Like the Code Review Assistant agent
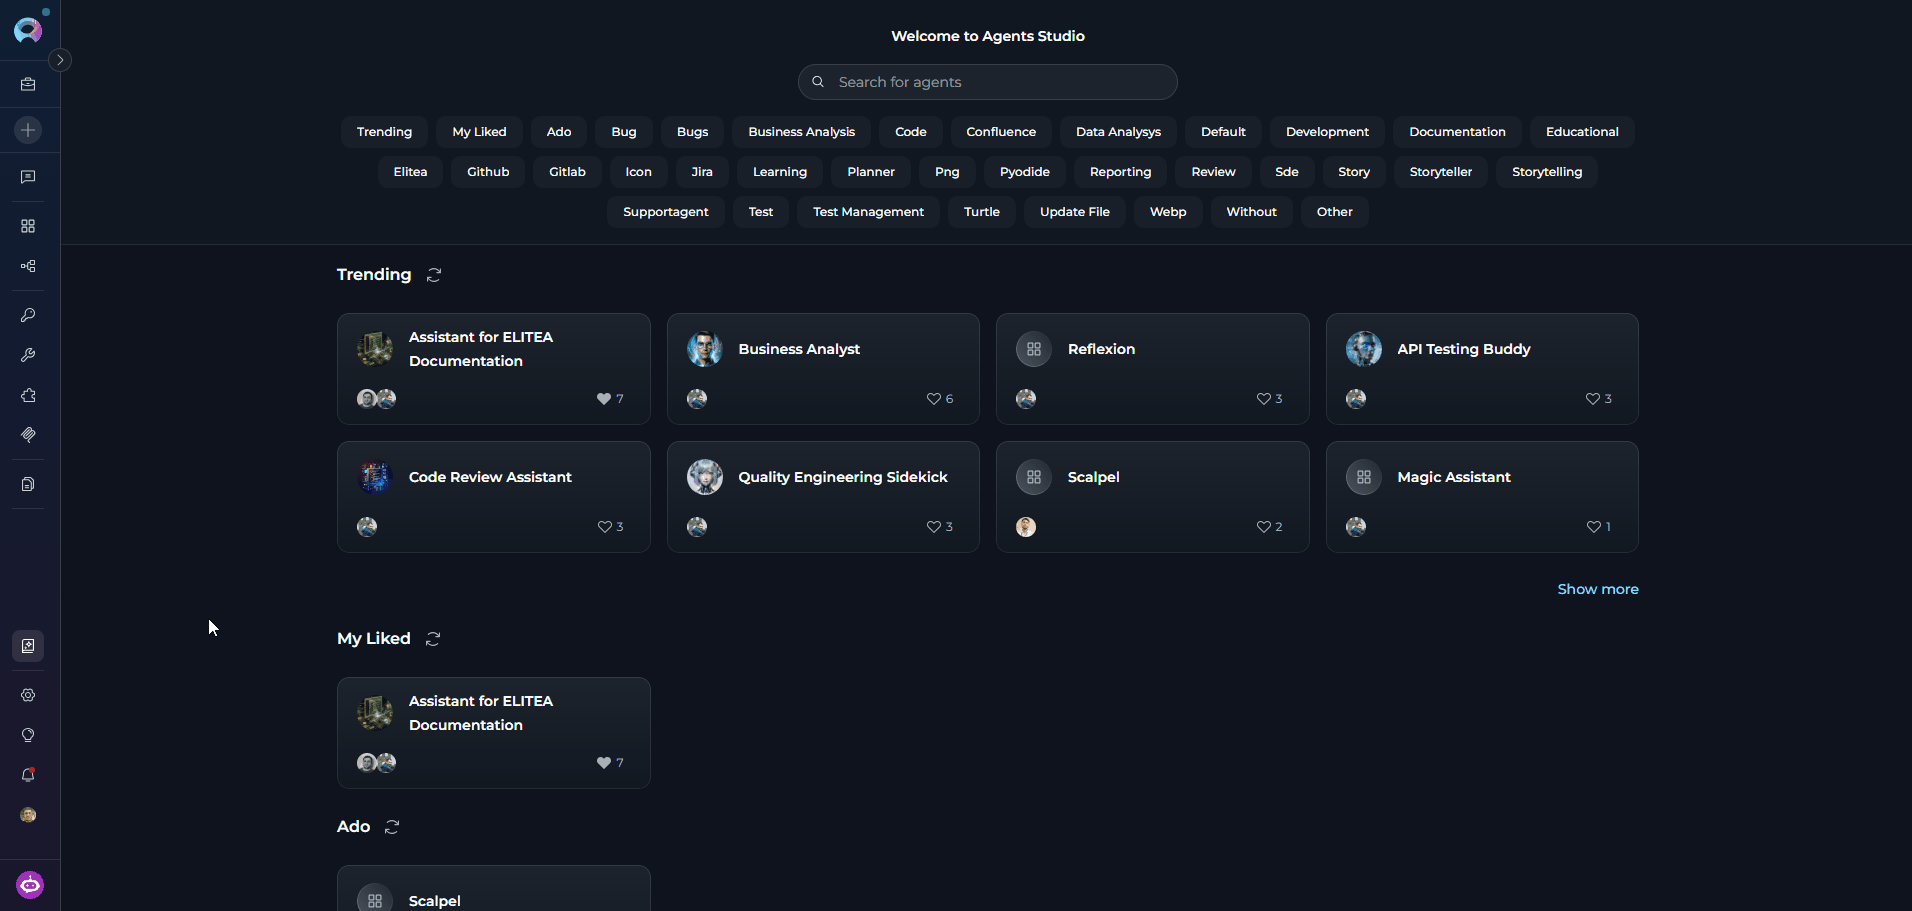 click(x=604, y=527)
